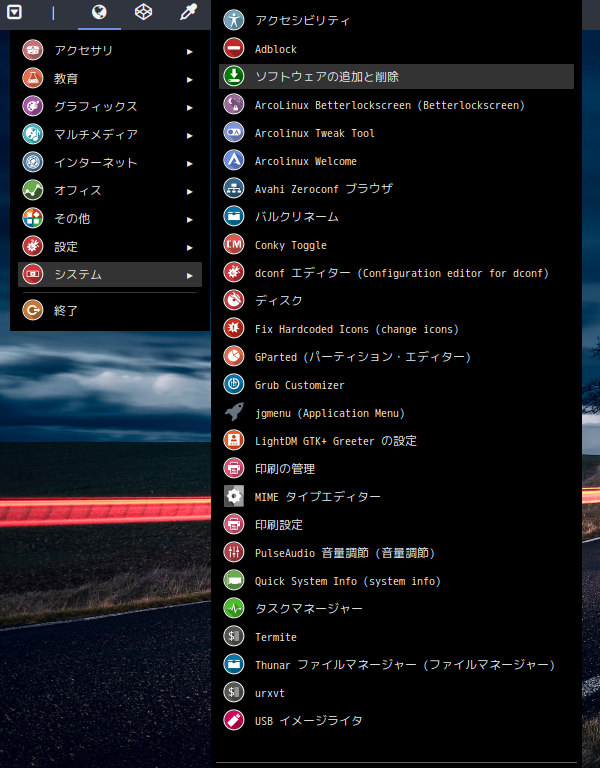600x768 pixels.
Task: Start Conky Toggle
Action: click(396, 244)
